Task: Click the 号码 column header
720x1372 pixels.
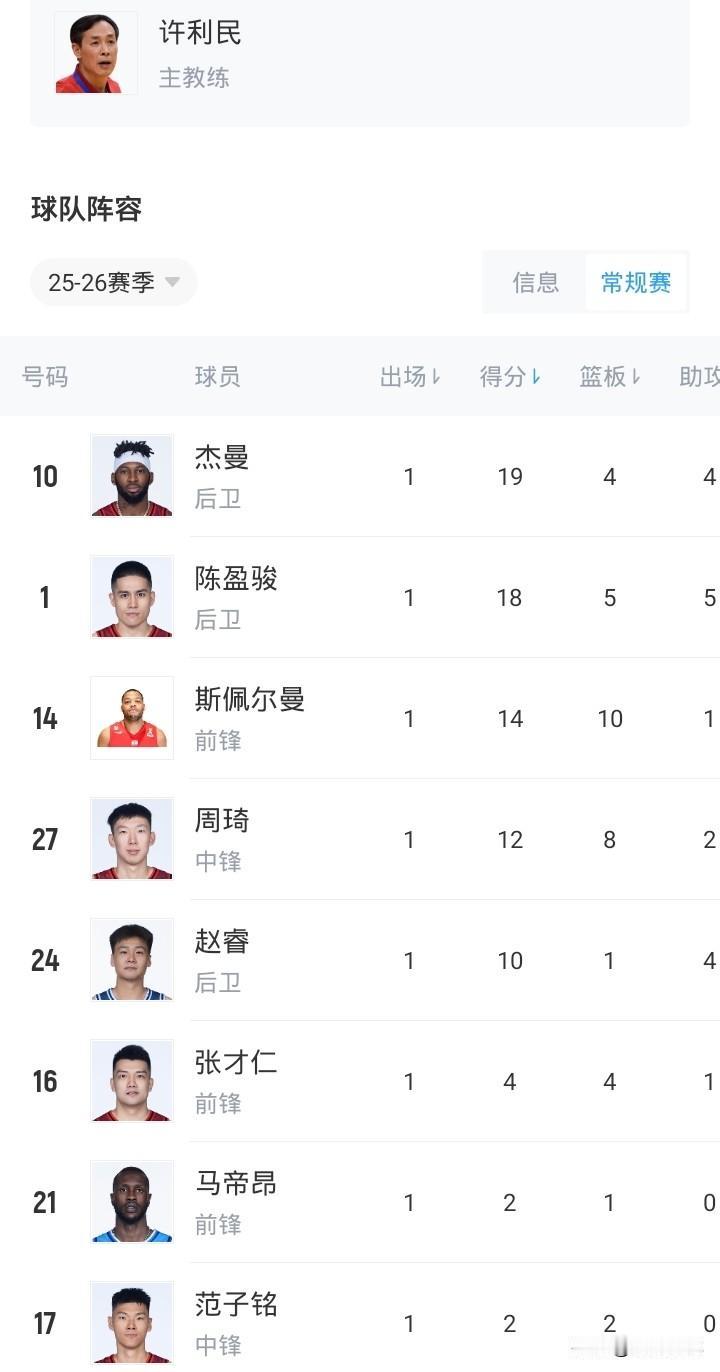Action: click(44, 376)
